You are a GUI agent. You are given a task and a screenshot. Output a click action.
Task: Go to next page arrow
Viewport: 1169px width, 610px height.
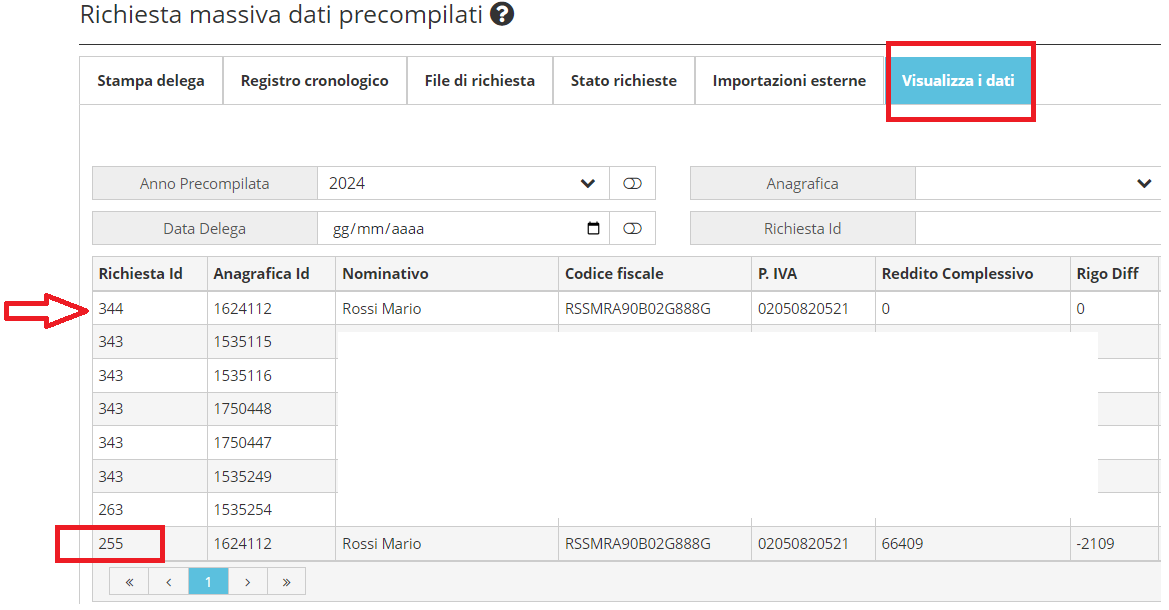247,581
